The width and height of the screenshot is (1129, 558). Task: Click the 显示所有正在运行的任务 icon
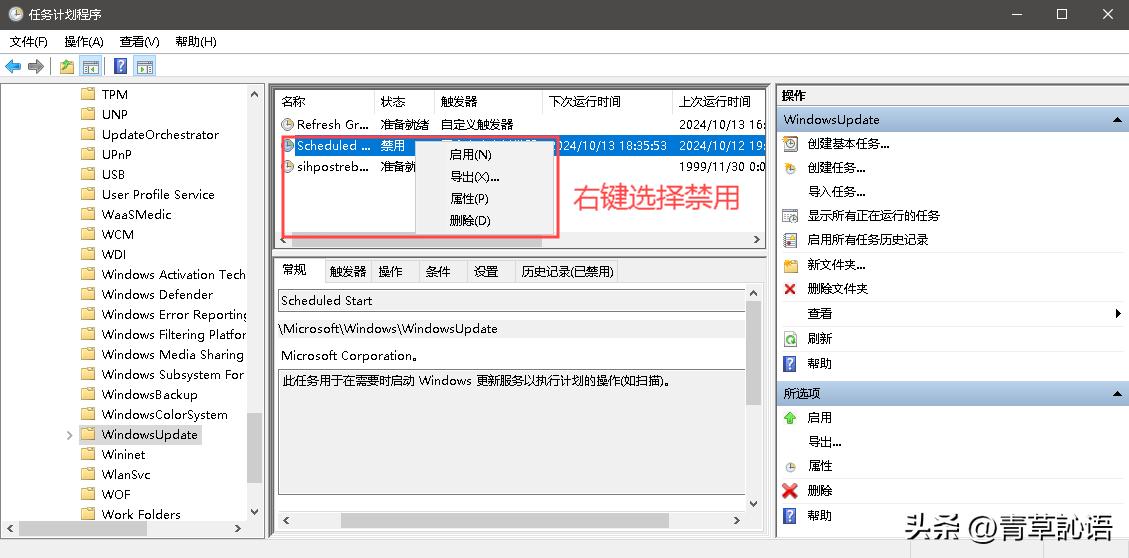point(791,215)
